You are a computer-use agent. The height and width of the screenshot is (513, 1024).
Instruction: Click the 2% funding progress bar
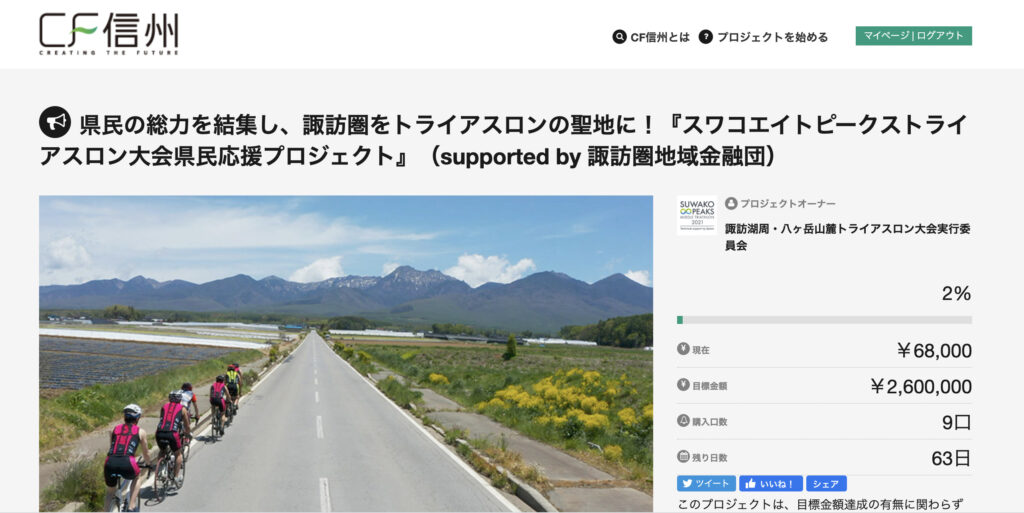coord(824,320)
